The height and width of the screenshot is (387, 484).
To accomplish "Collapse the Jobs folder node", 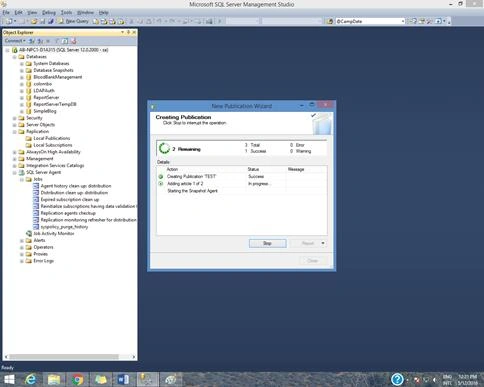I will pos(22,179).
